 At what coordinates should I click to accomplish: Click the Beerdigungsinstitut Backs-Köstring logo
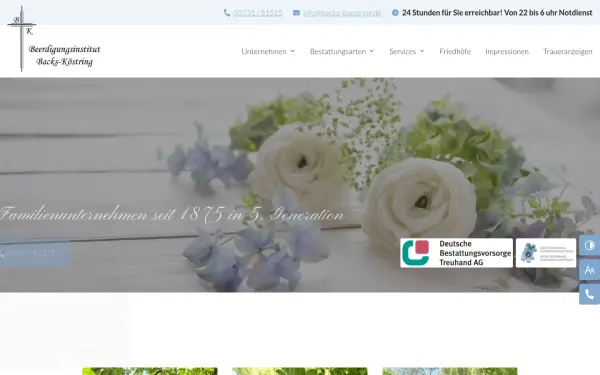(x=54, y=39)
